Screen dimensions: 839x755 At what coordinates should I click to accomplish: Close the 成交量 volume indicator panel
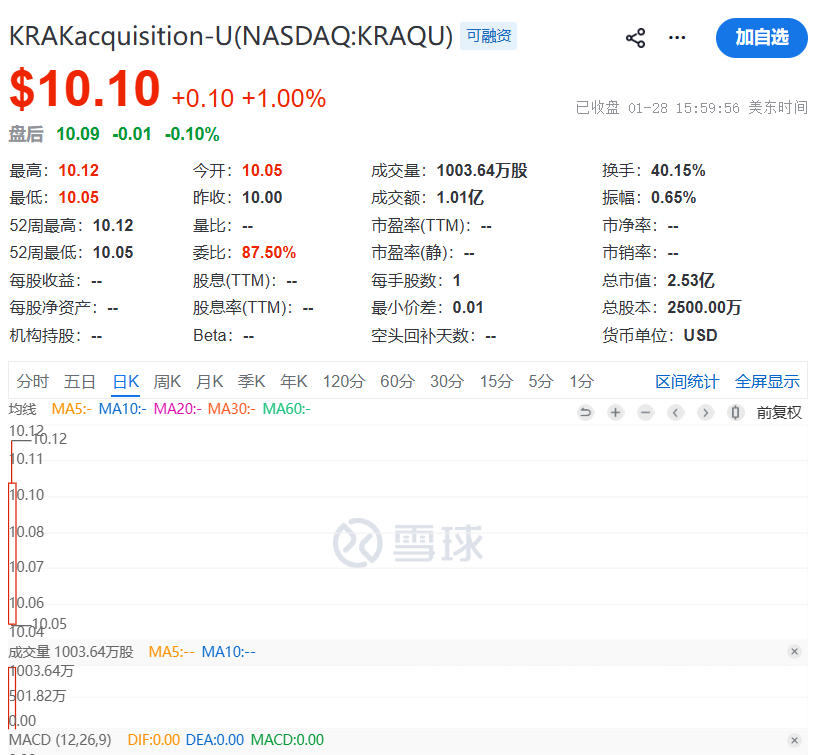tap(794, 652)
